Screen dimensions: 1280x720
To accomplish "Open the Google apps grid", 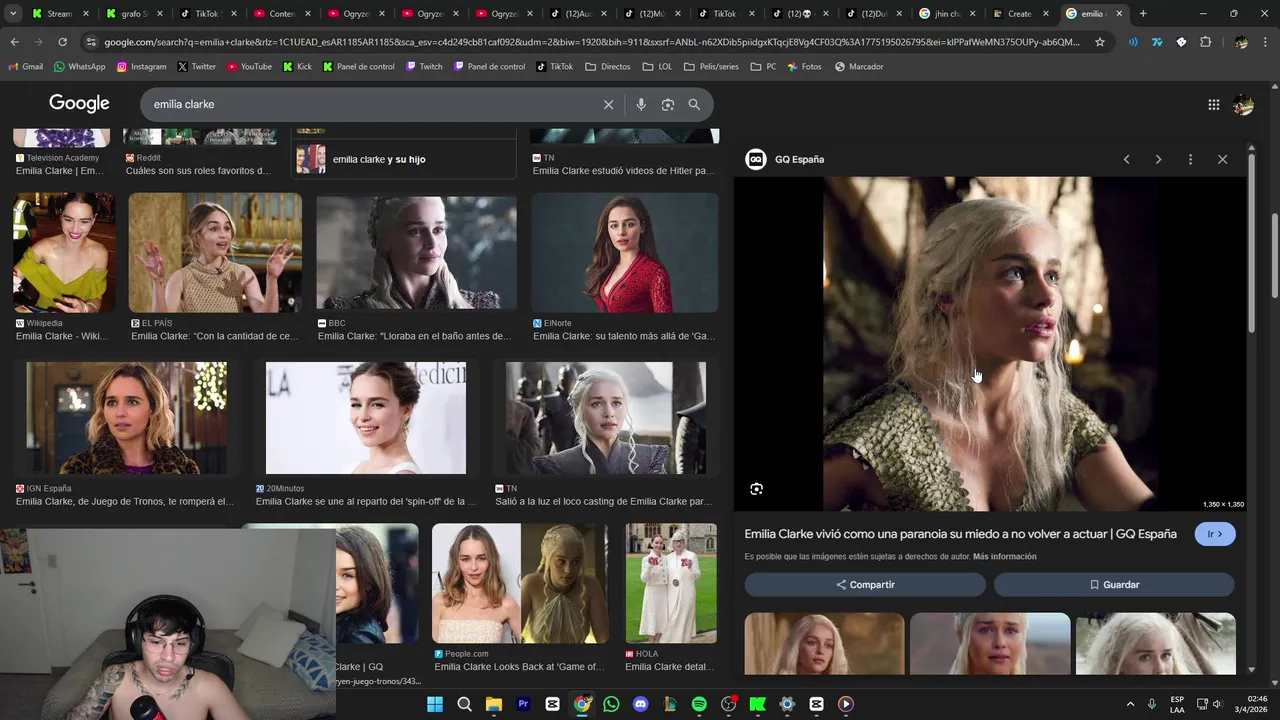I will click(1213, 104).
